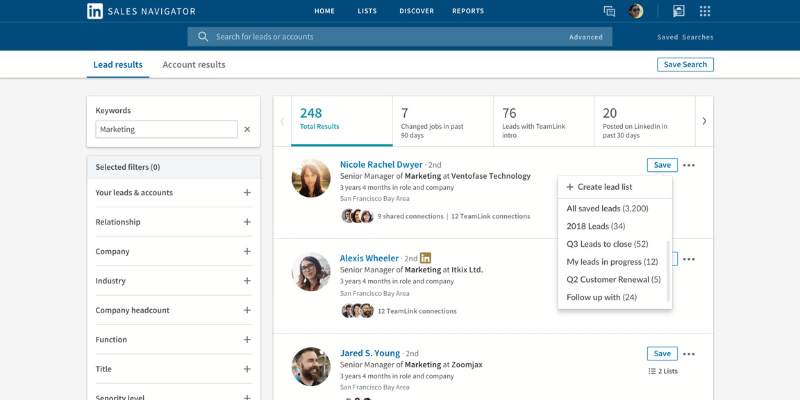
Task: Click next arrow in results summary carousel
Action: coord(704,121)
